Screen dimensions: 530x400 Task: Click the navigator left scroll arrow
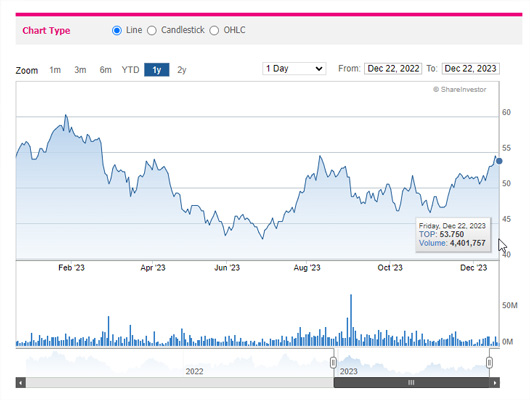point(21,383)
